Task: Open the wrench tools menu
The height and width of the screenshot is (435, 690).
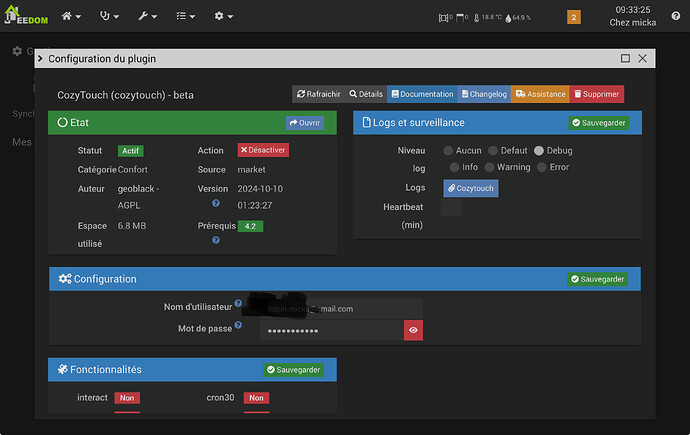Action: click(x=147, y=16)
